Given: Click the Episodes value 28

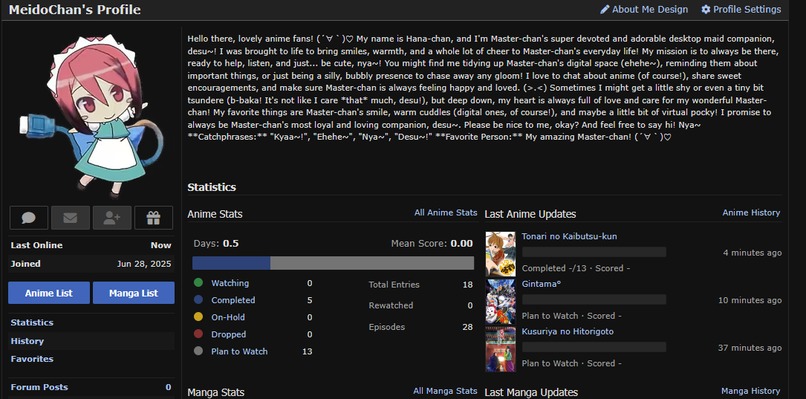Looking at the screenshot, I should coord(467,327).
